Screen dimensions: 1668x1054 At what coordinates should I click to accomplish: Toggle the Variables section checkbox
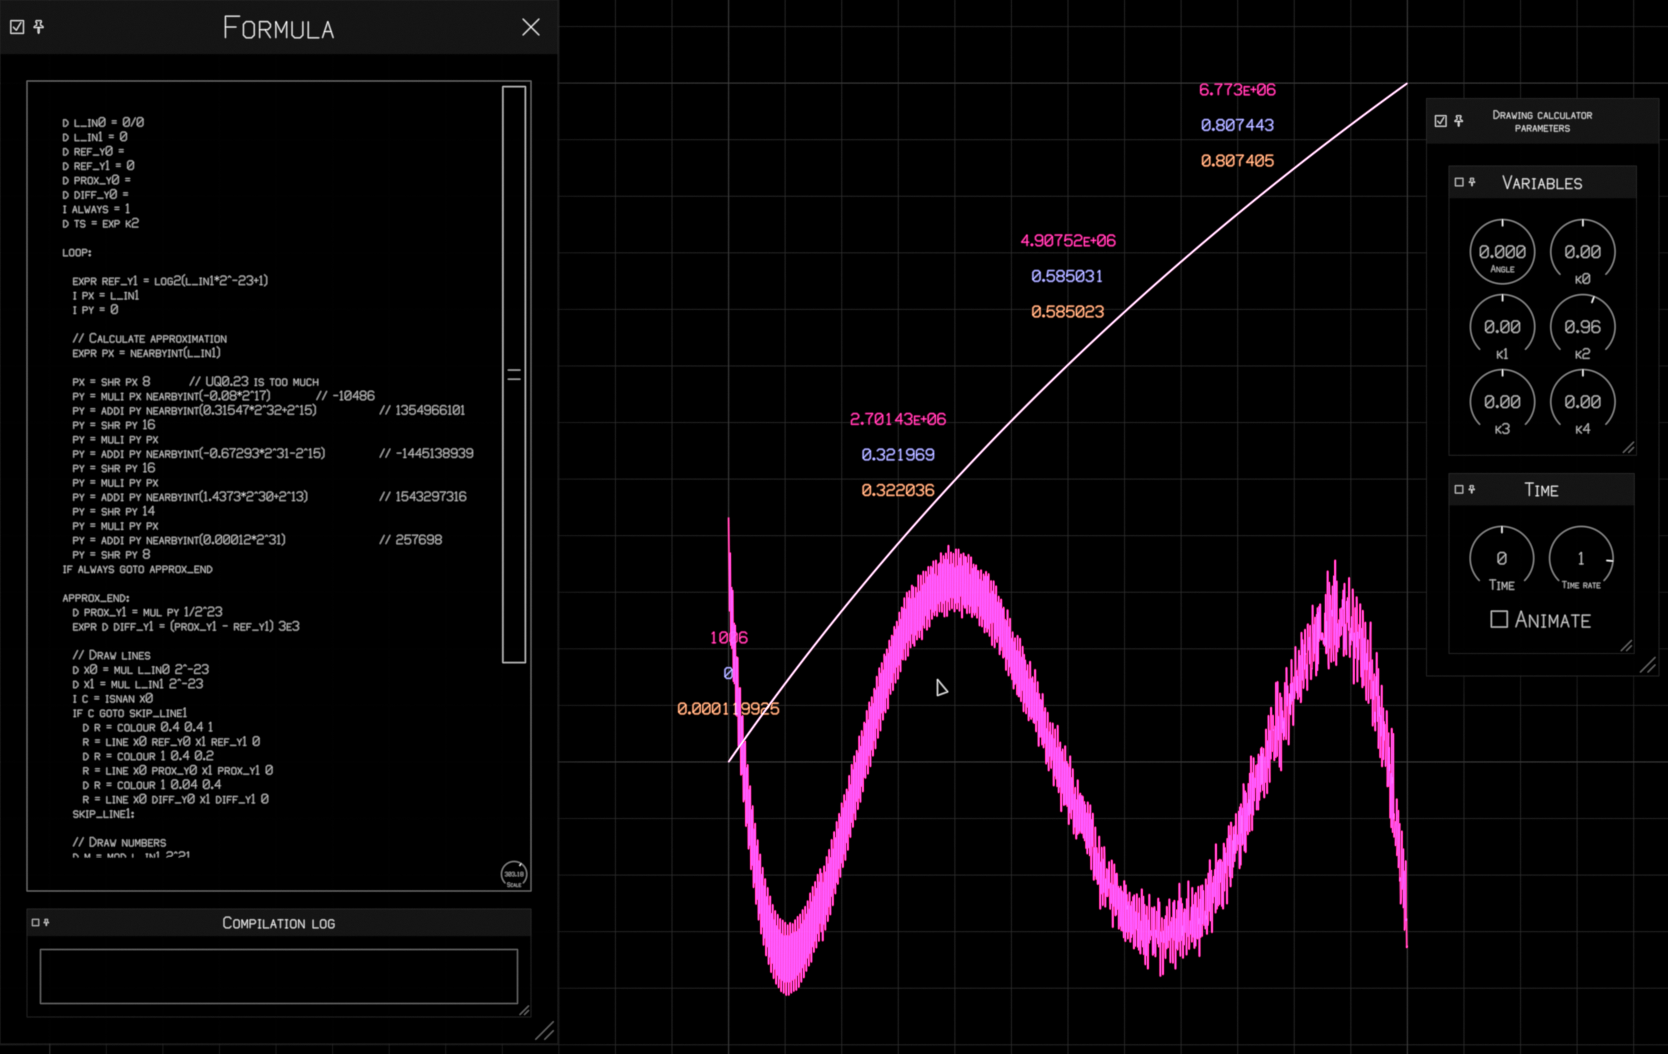click(1459, 182)
